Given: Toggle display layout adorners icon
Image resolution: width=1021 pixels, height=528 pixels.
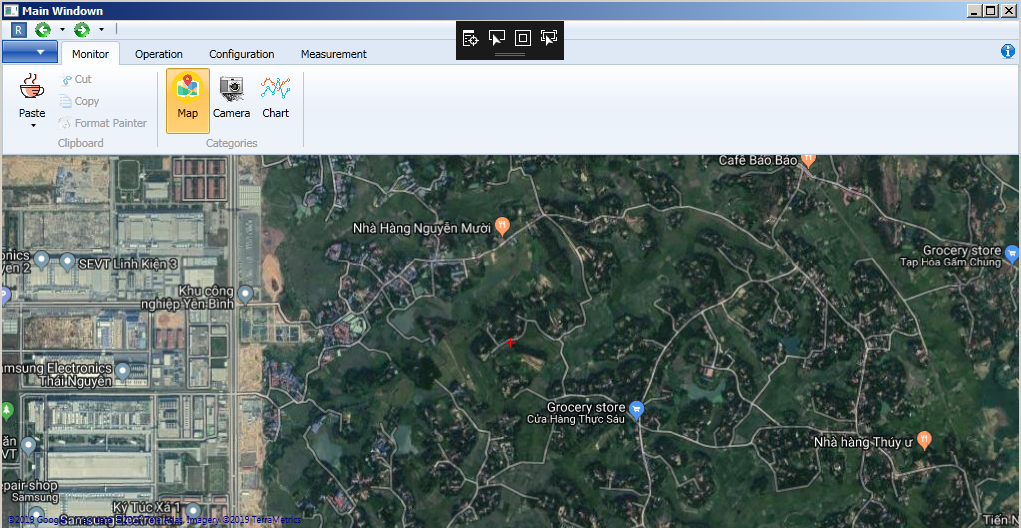Looking at the screenshot, I should tap(523, 38).
